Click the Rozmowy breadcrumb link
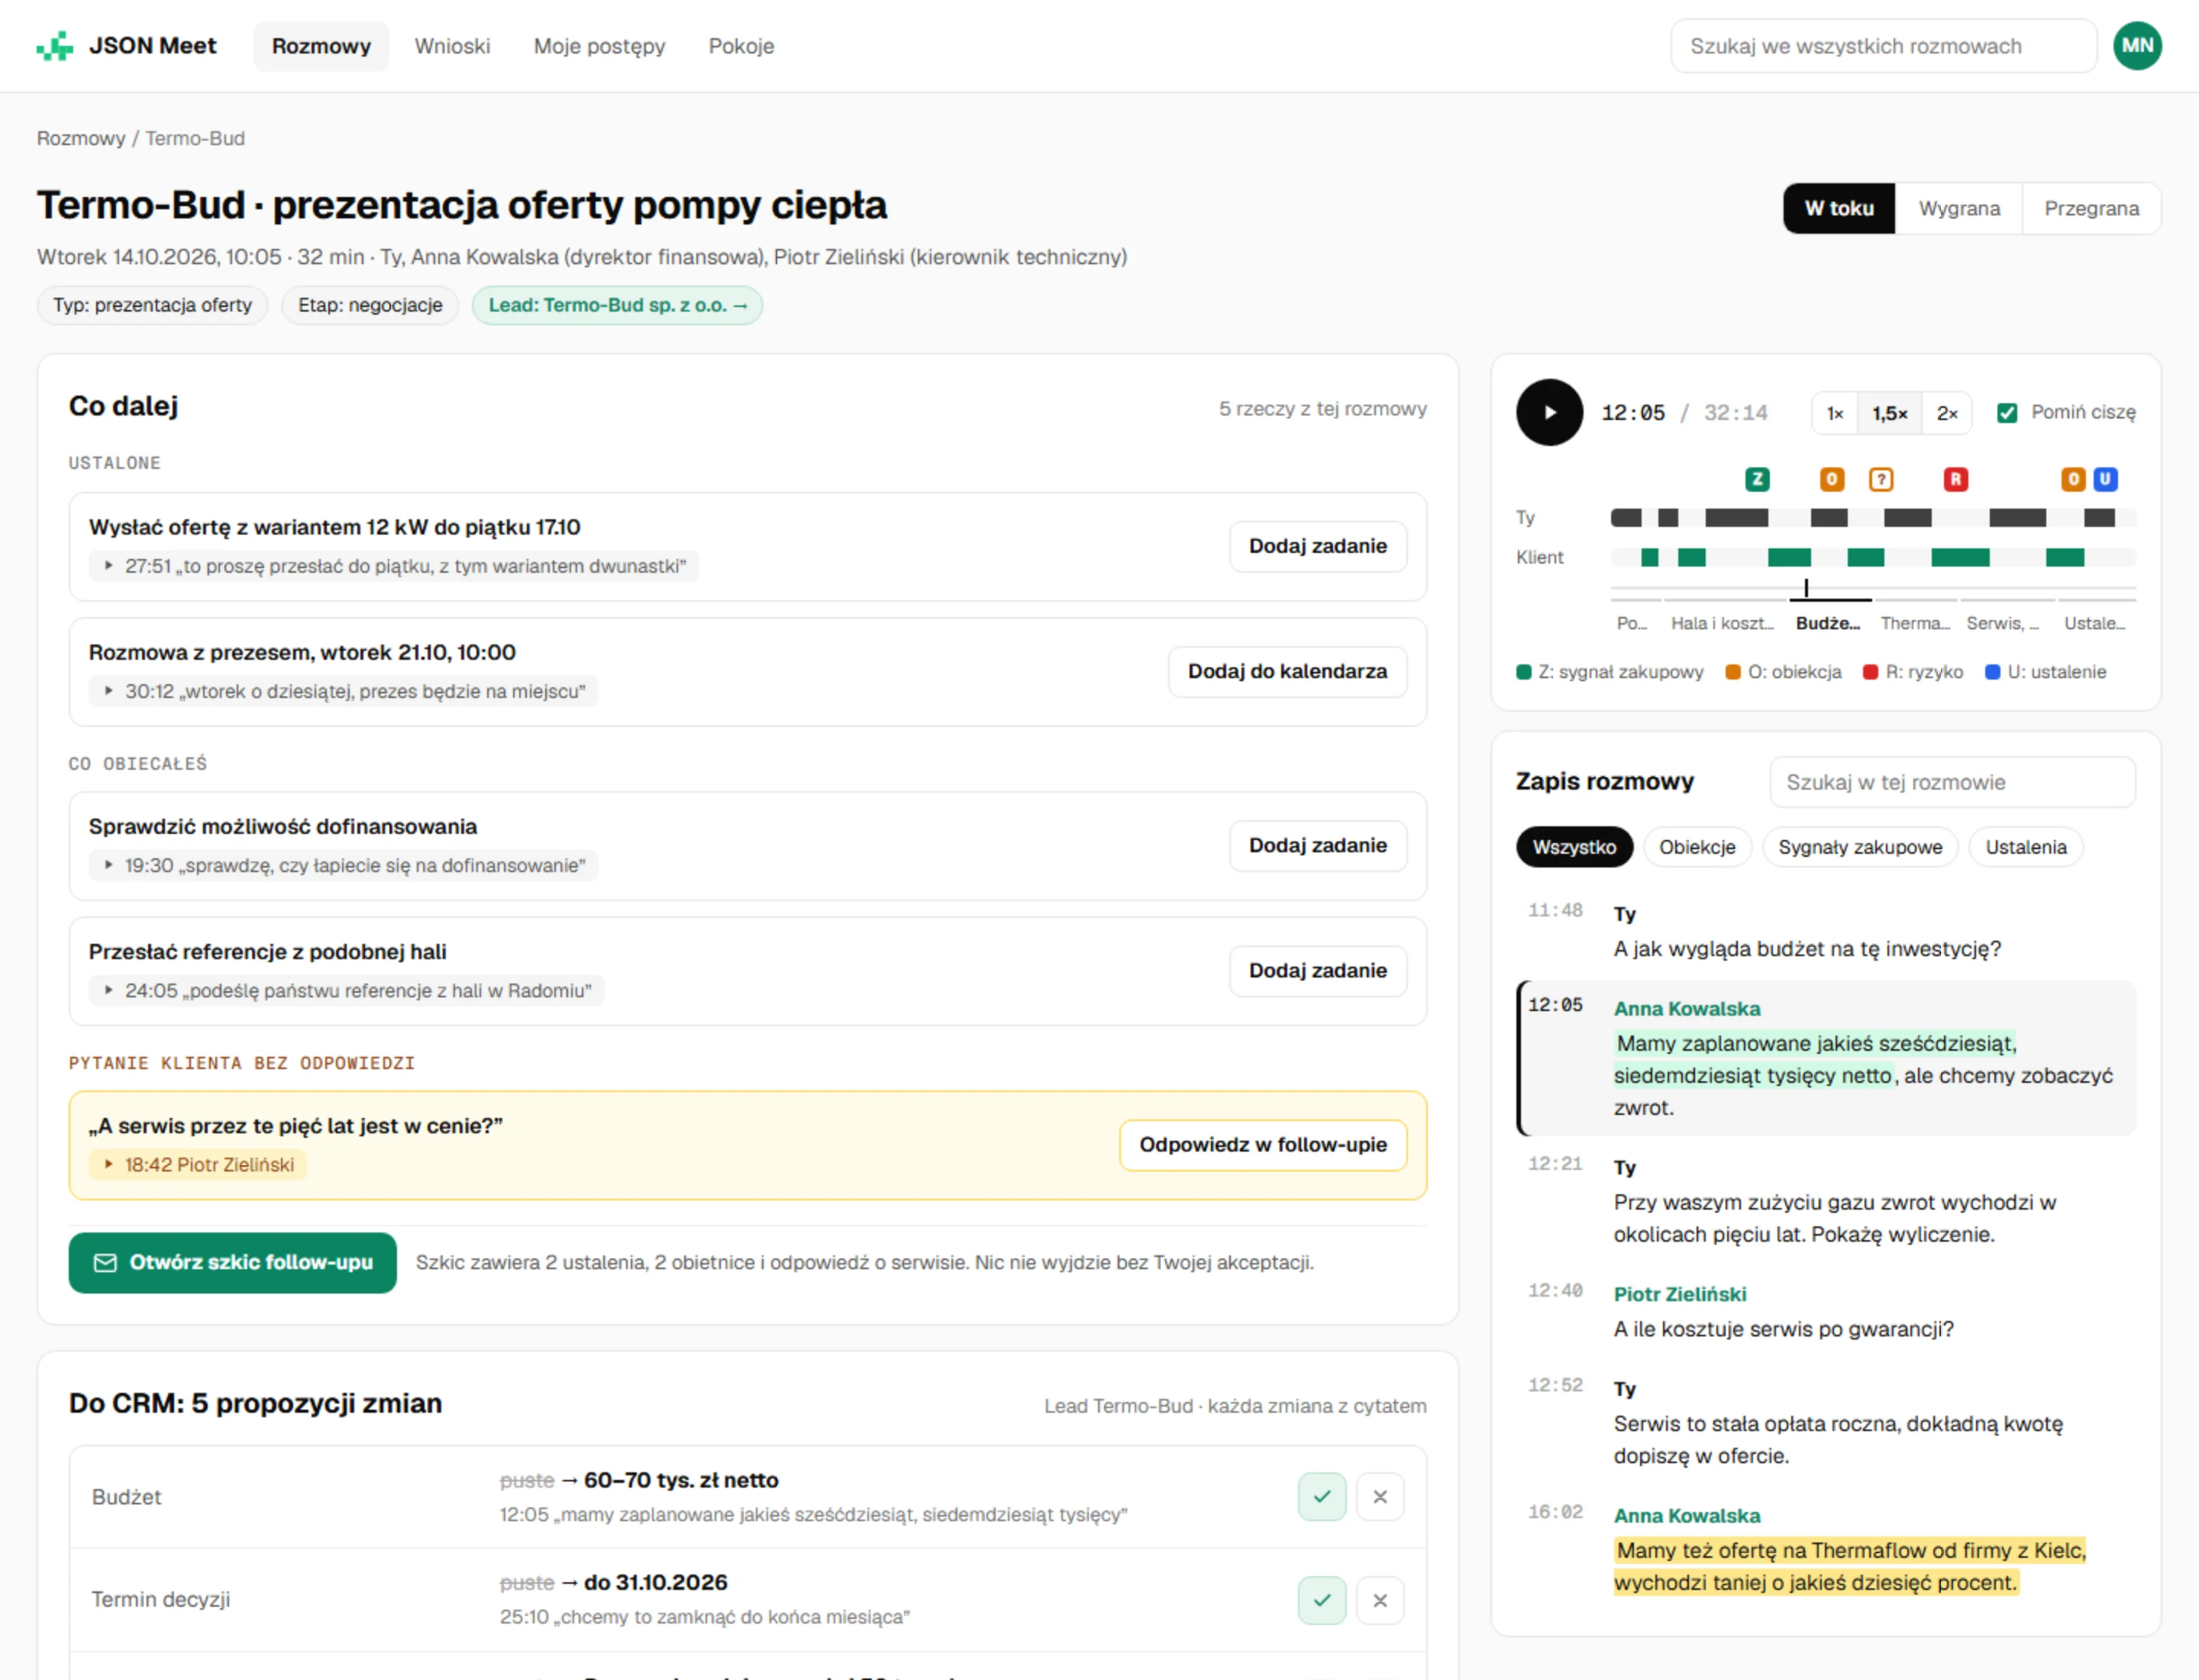The image size is (2199, 1680). point(81,138)
